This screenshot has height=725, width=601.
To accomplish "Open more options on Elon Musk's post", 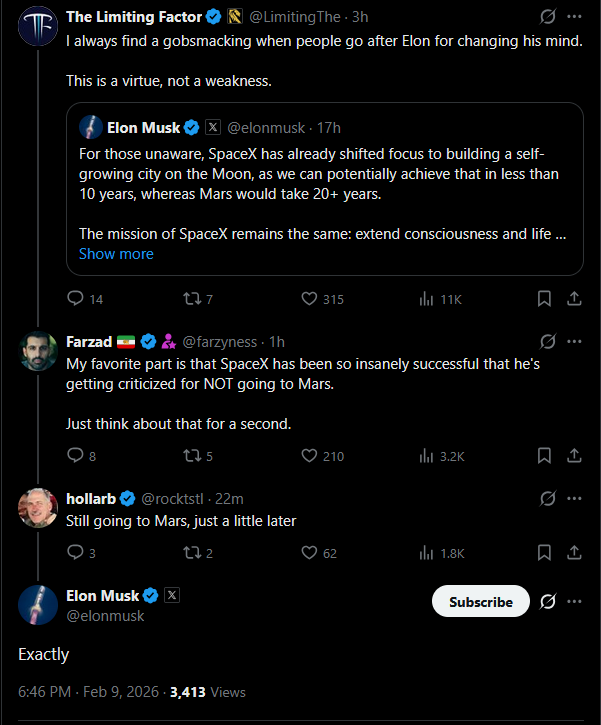I will [x=574, y=601].
